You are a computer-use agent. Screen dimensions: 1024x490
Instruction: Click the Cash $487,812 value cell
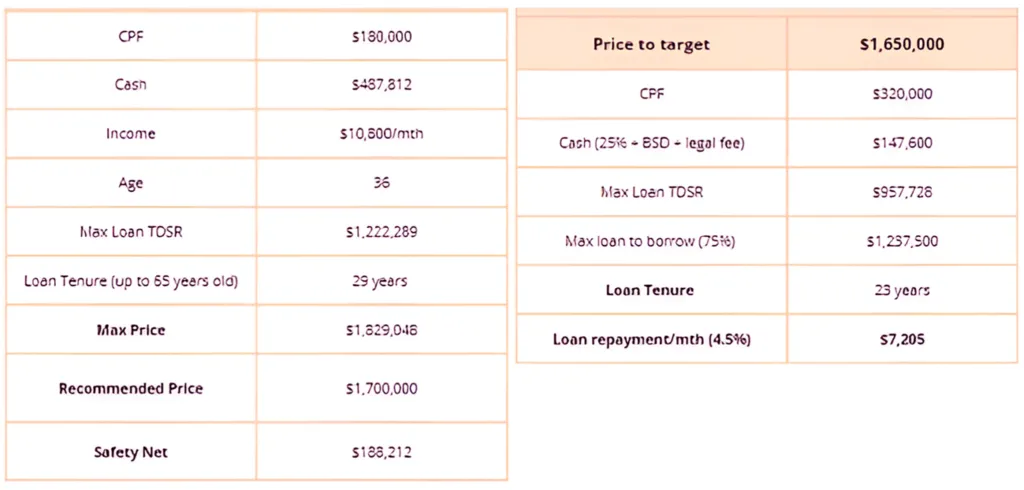[381, 85]
